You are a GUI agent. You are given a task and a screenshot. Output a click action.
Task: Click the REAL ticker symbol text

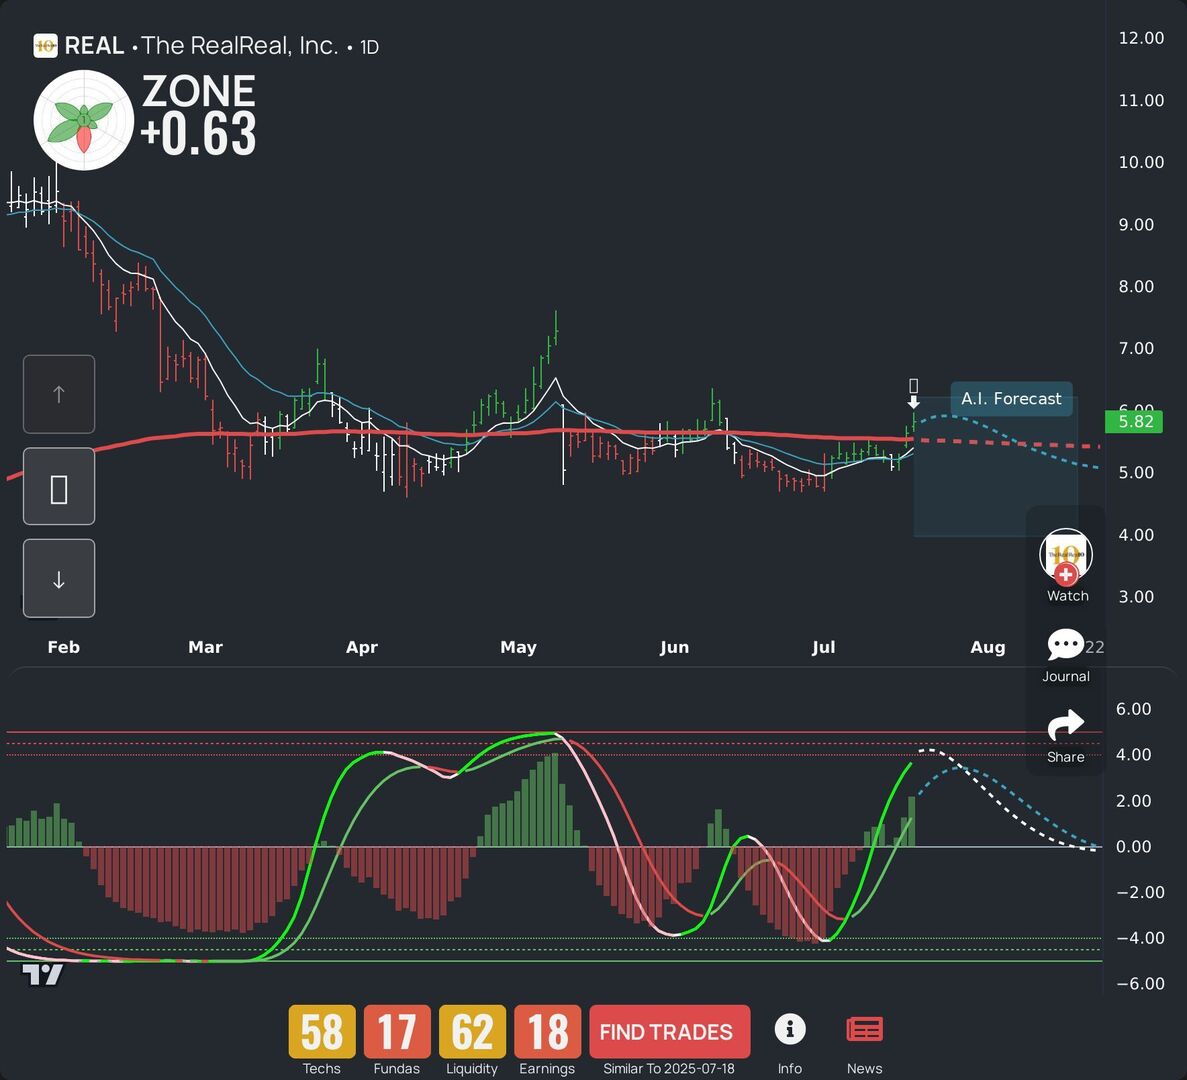[94, 46]
